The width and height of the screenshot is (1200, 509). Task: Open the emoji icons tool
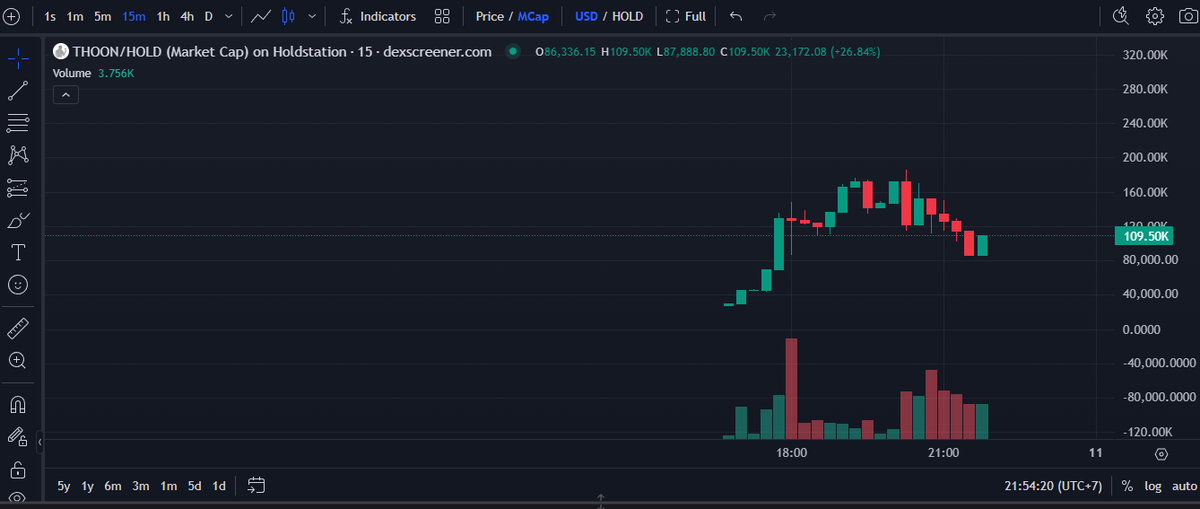click(17, 284)
